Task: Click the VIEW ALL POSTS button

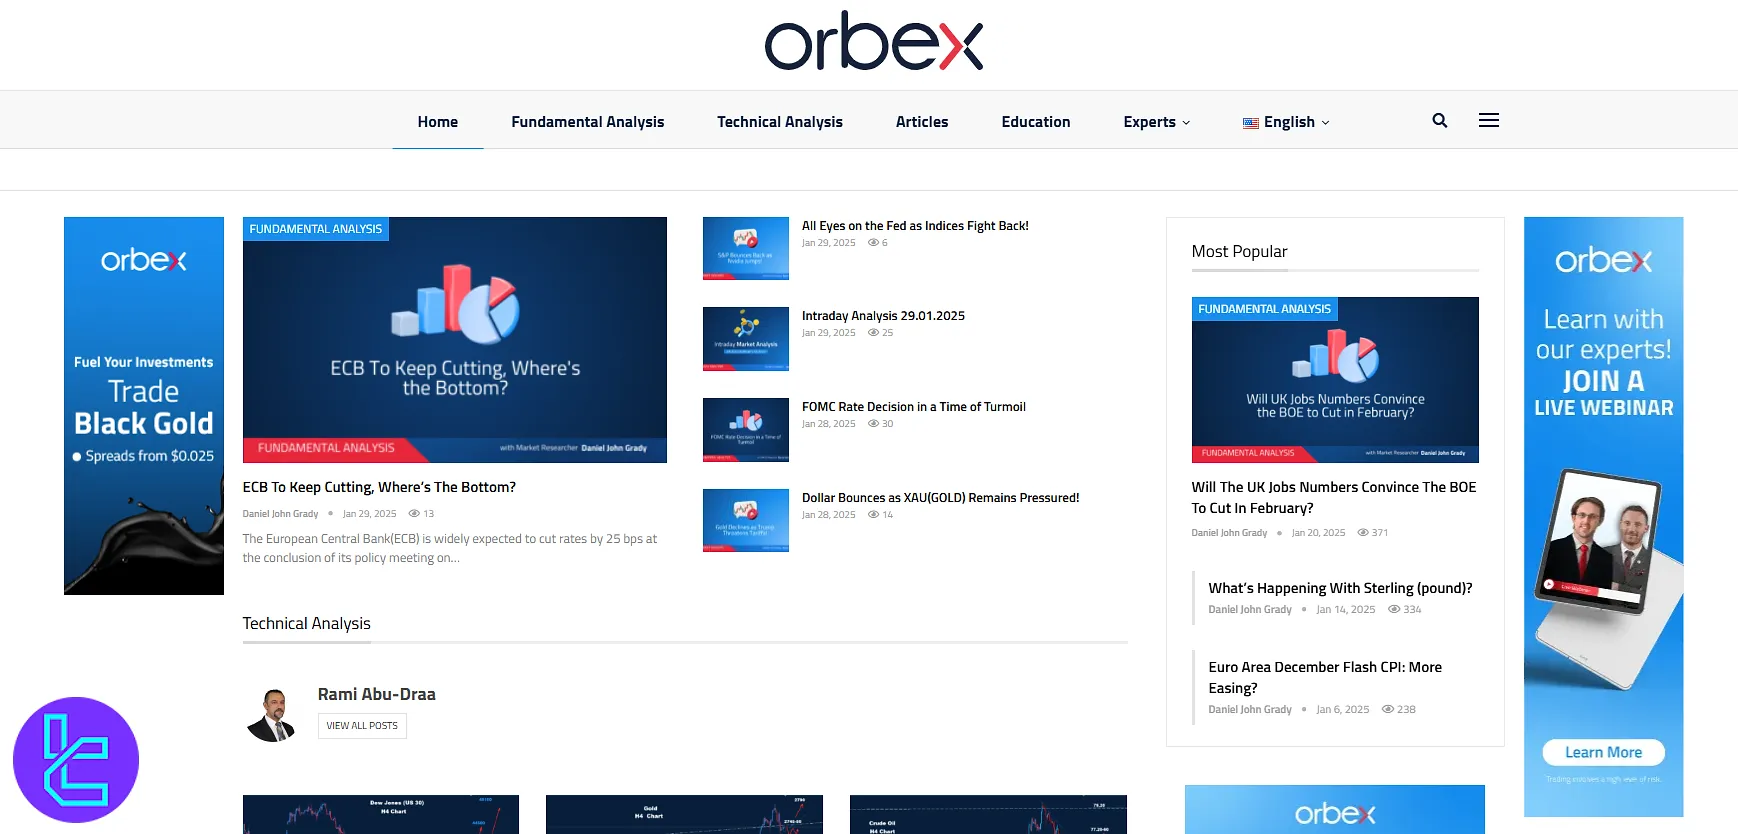Action: (x=362, y=726)
